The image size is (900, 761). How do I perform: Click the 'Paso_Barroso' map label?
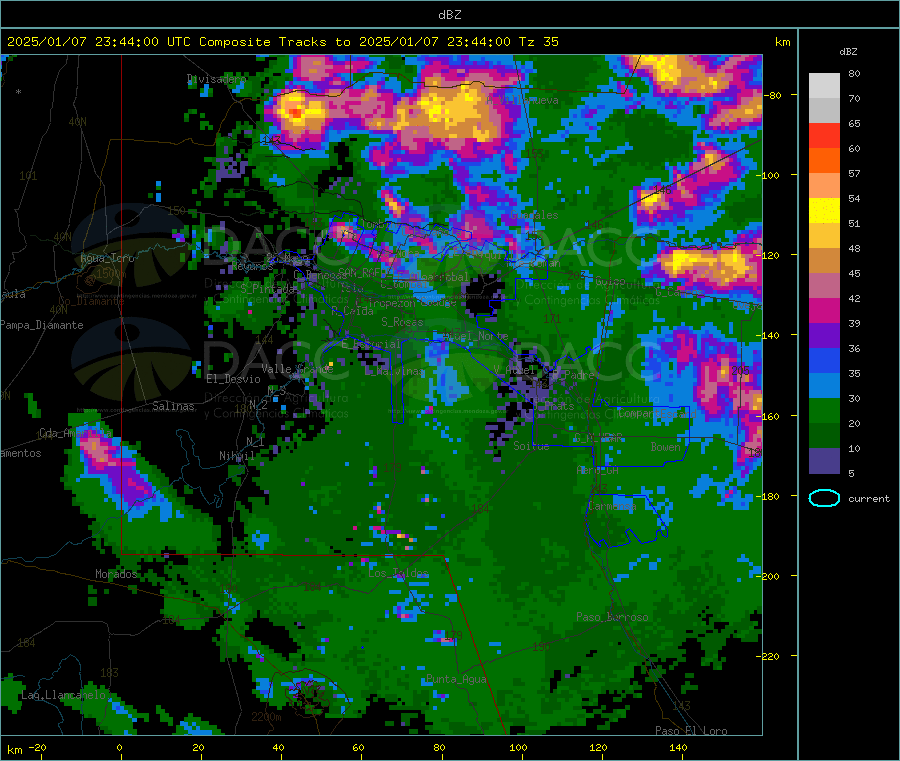tap(612, 617)
